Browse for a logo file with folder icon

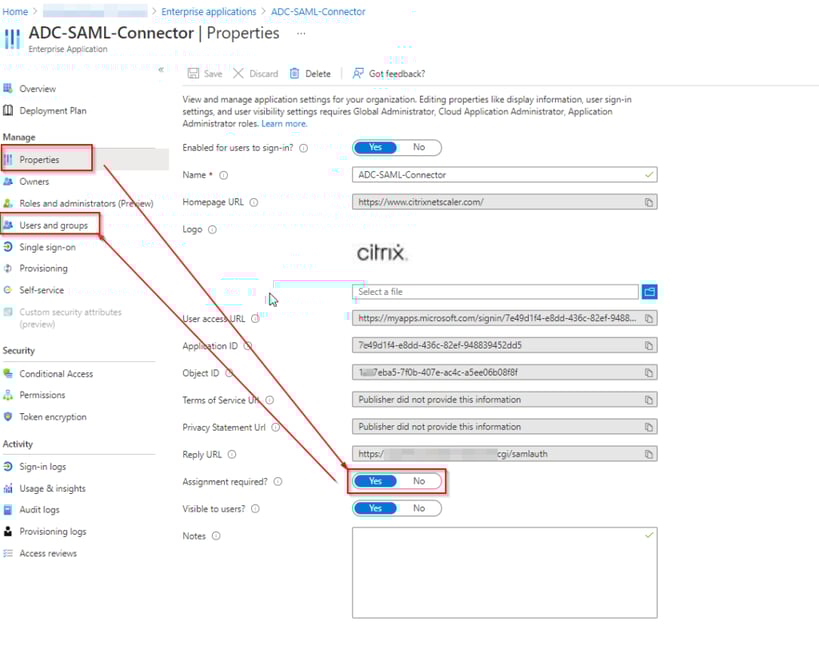pos(649,291)
